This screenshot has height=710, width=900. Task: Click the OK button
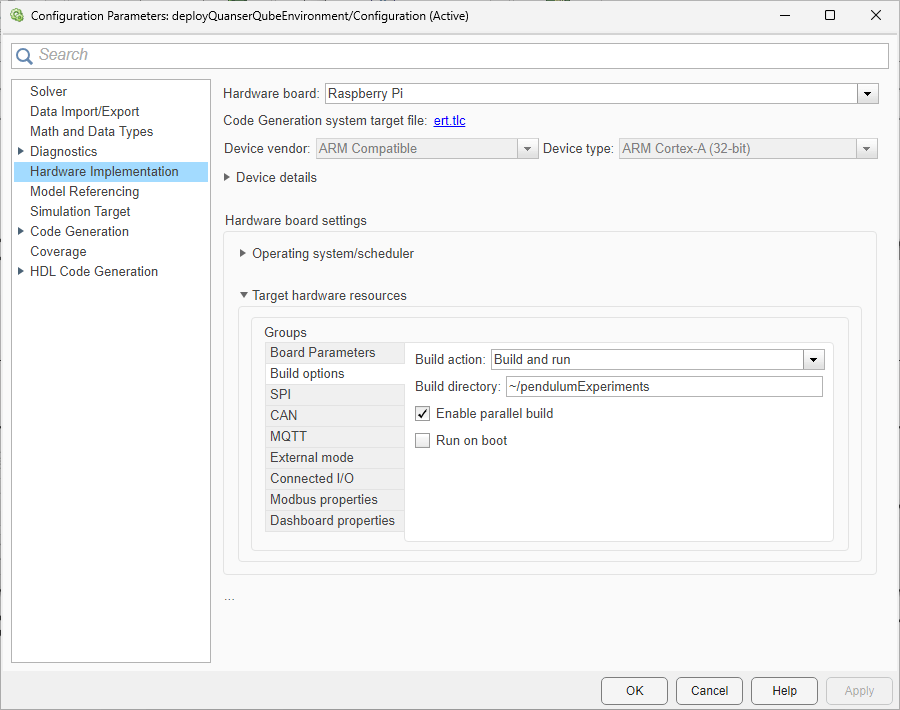pos(634,690)
